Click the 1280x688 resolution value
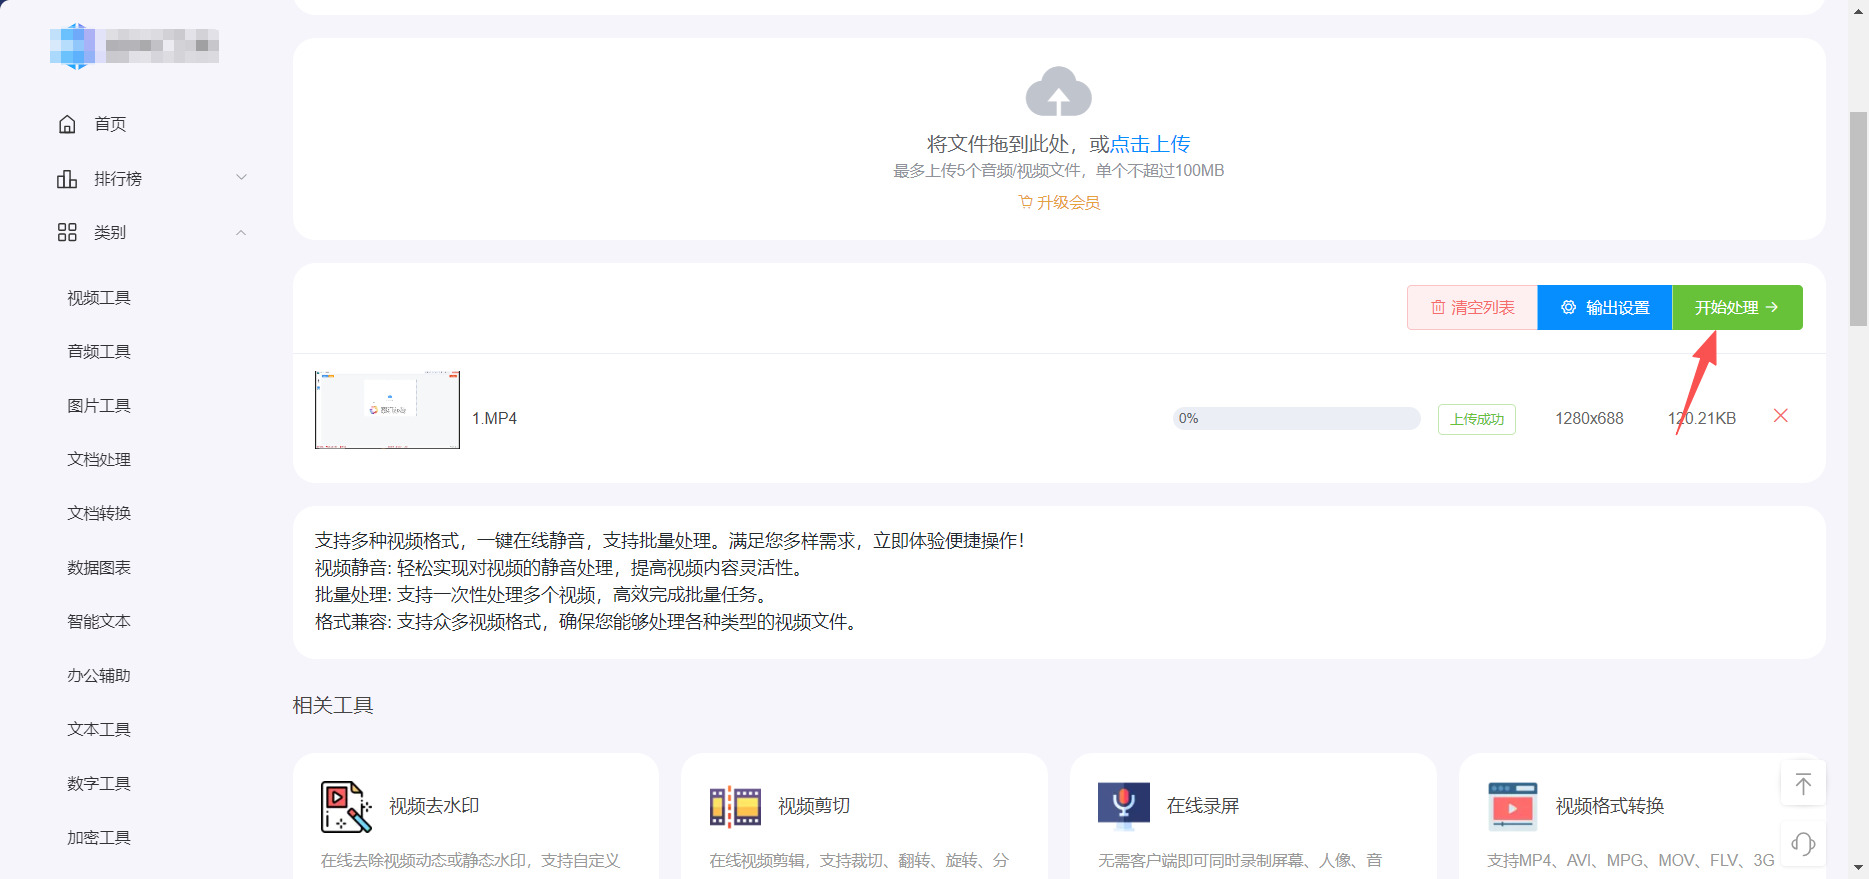 point(1589,418)
